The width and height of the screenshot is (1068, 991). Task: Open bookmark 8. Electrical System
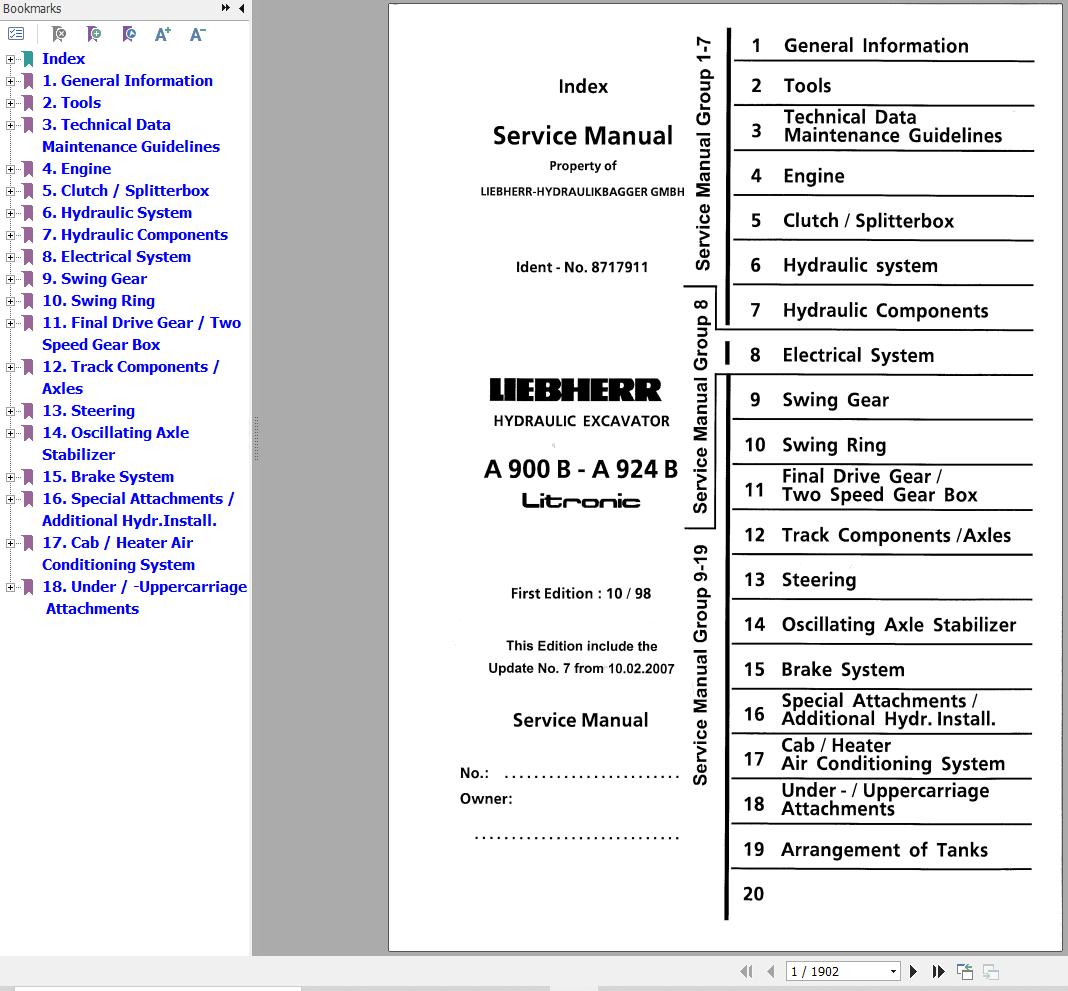click(116, 257)
